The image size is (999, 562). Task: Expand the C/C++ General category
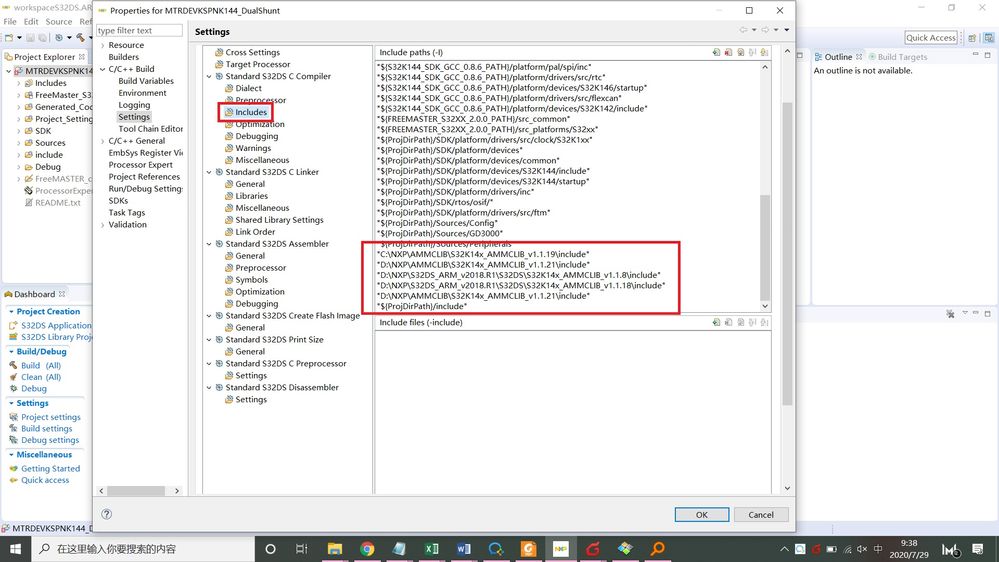(x=103, y=141)
